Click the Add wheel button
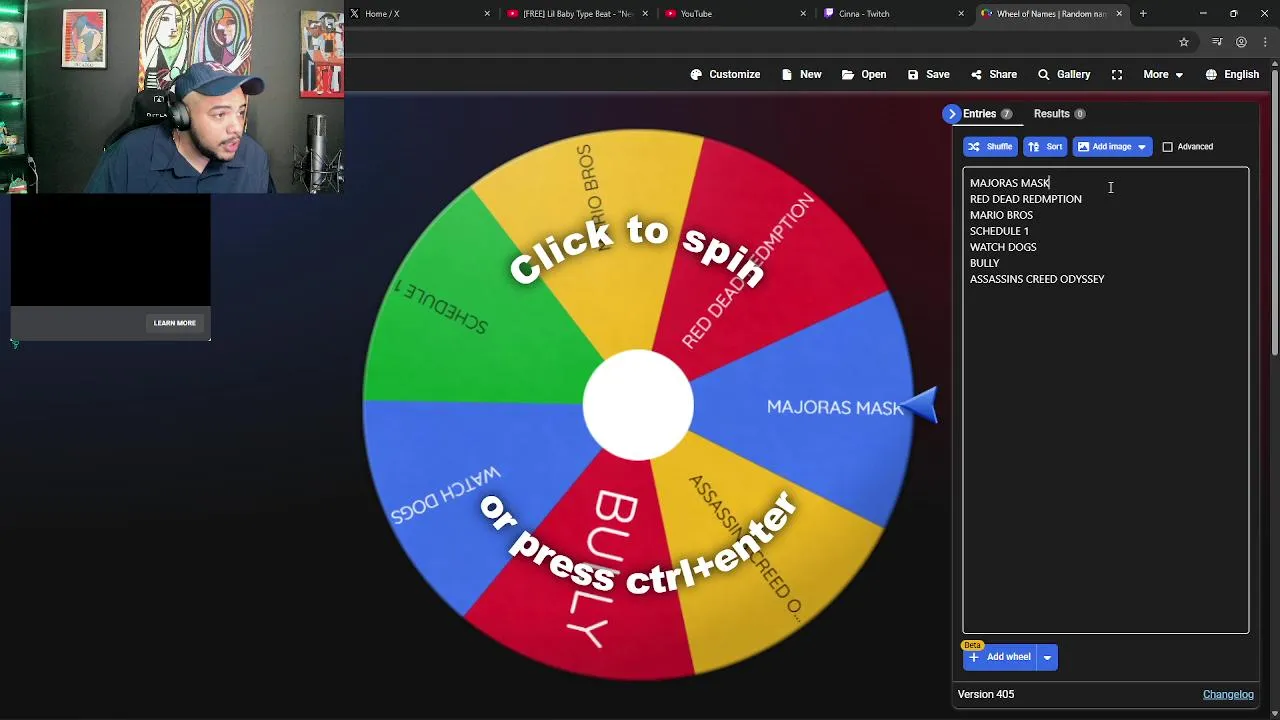Image resolution: width=1280 pixels, height=720 pixels. [x=1000, y=657]
